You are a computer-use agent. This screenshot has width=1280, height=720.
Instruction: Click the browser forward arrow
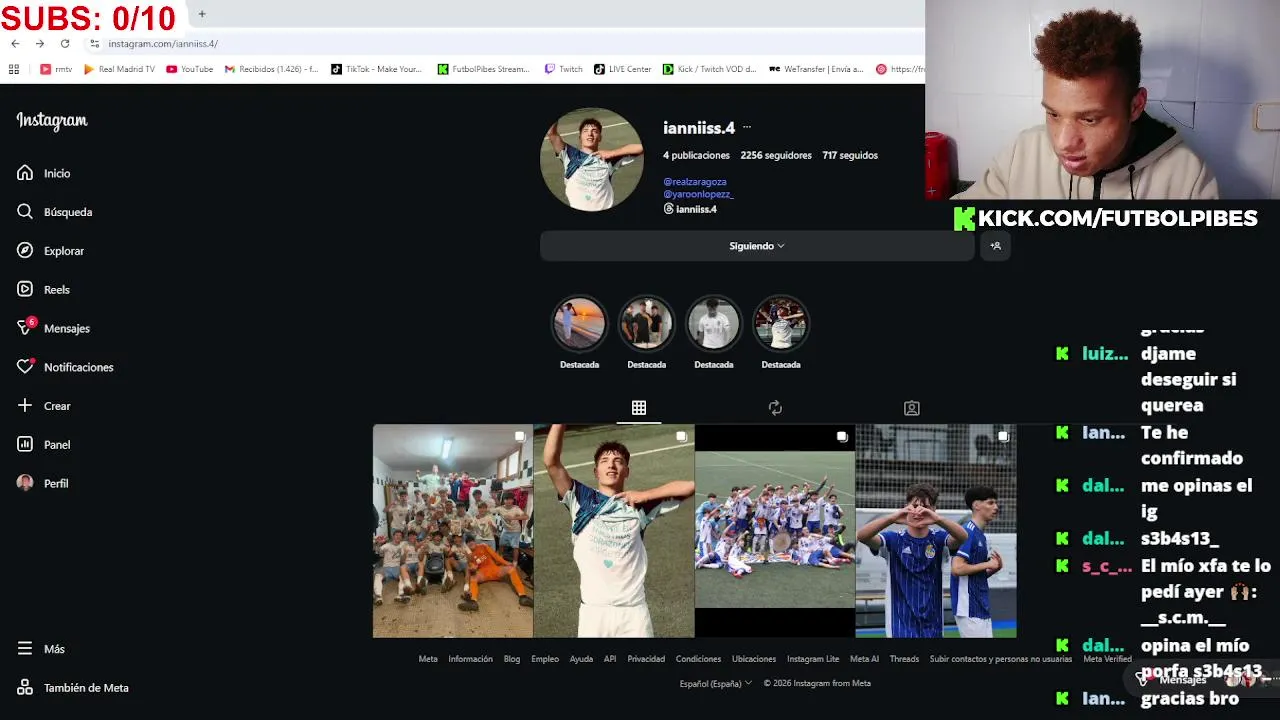pos(40,43)
